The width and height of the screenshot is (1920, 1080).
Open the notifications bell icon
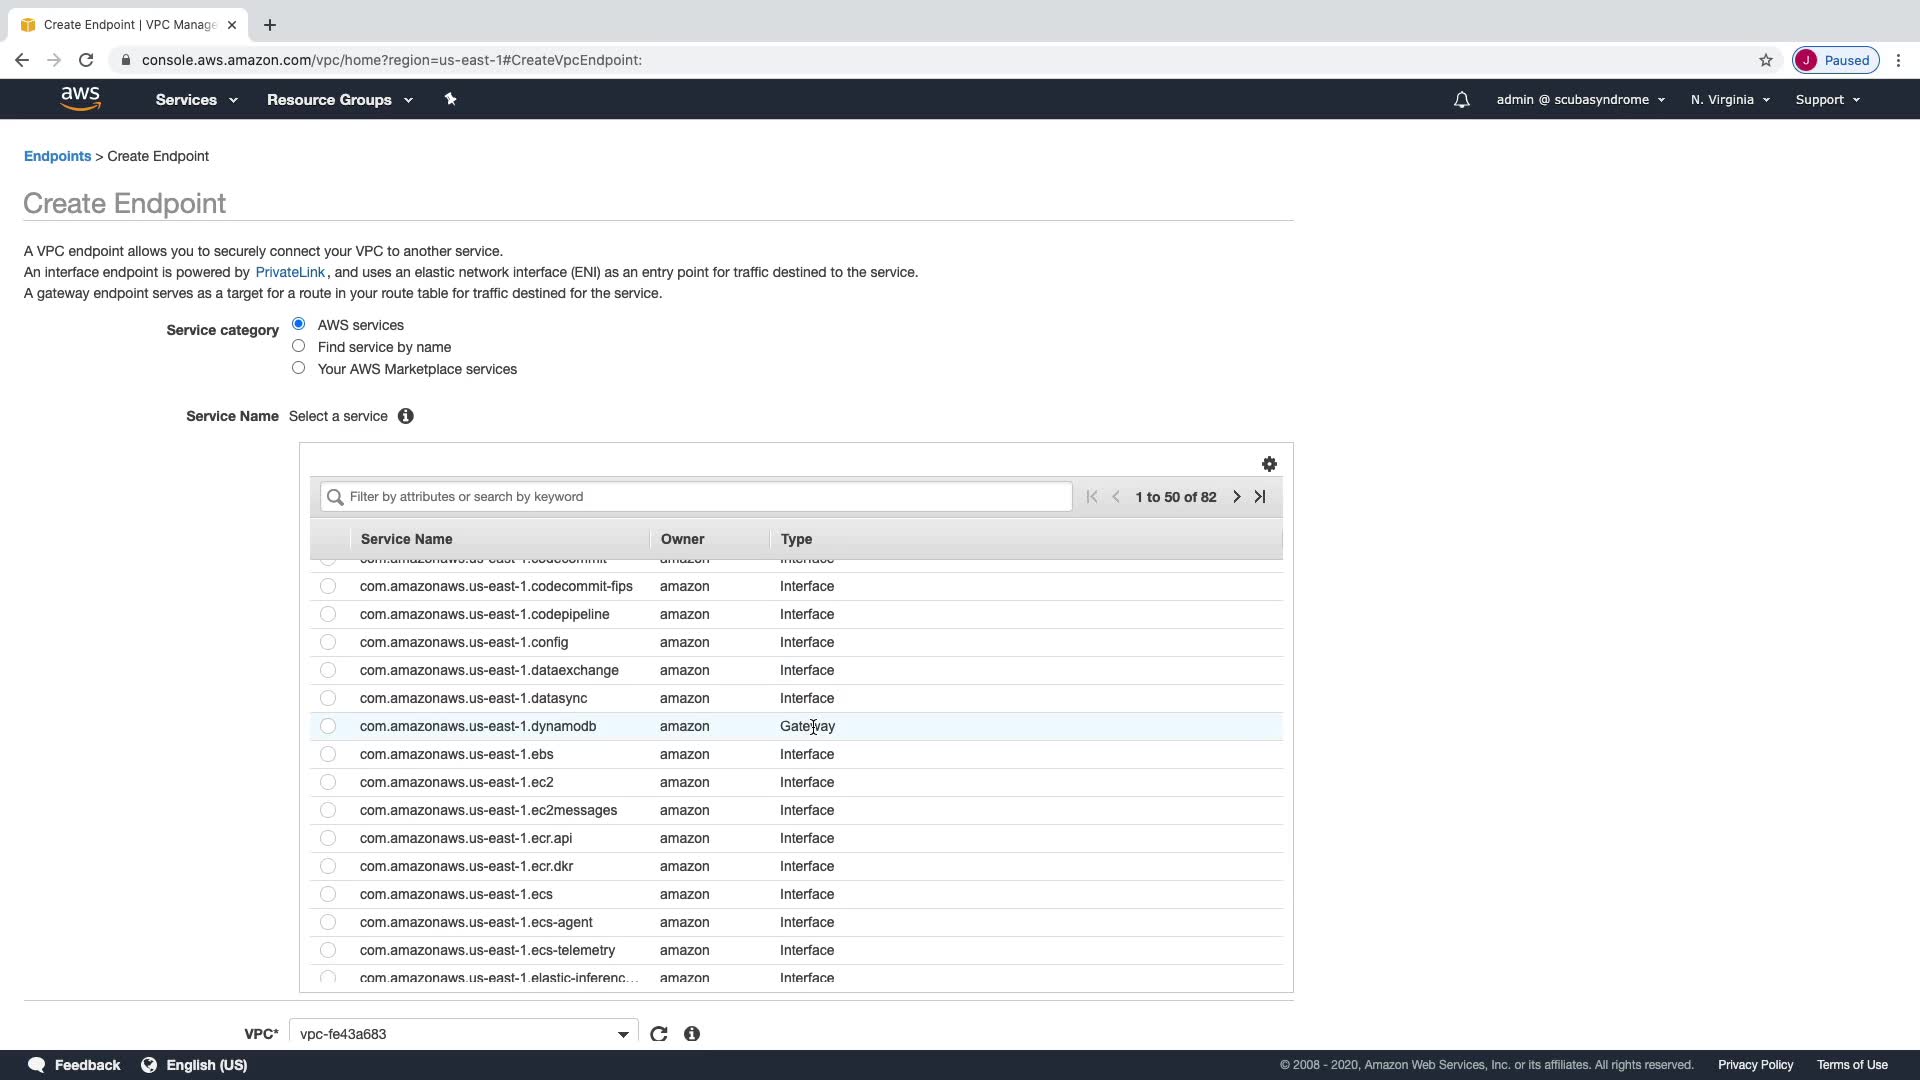(x=1461, y=100)
